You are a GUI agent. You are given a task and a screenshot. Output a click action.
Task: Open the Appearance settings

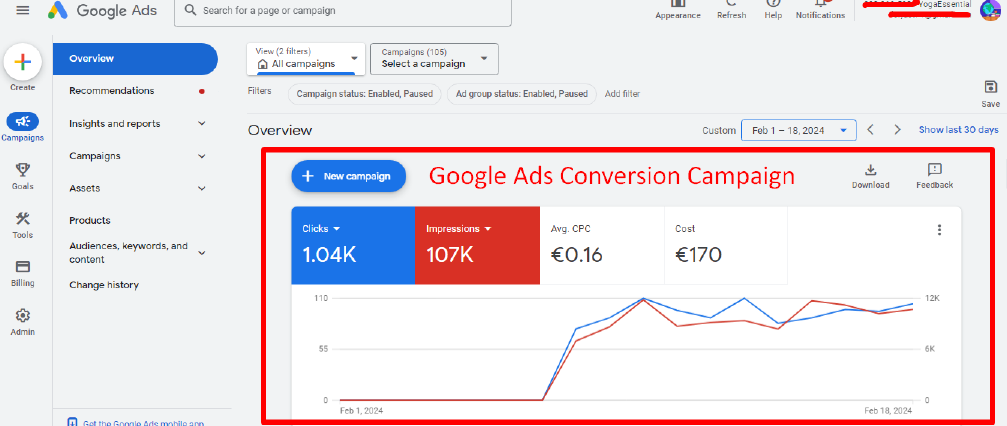coord(678,9)
